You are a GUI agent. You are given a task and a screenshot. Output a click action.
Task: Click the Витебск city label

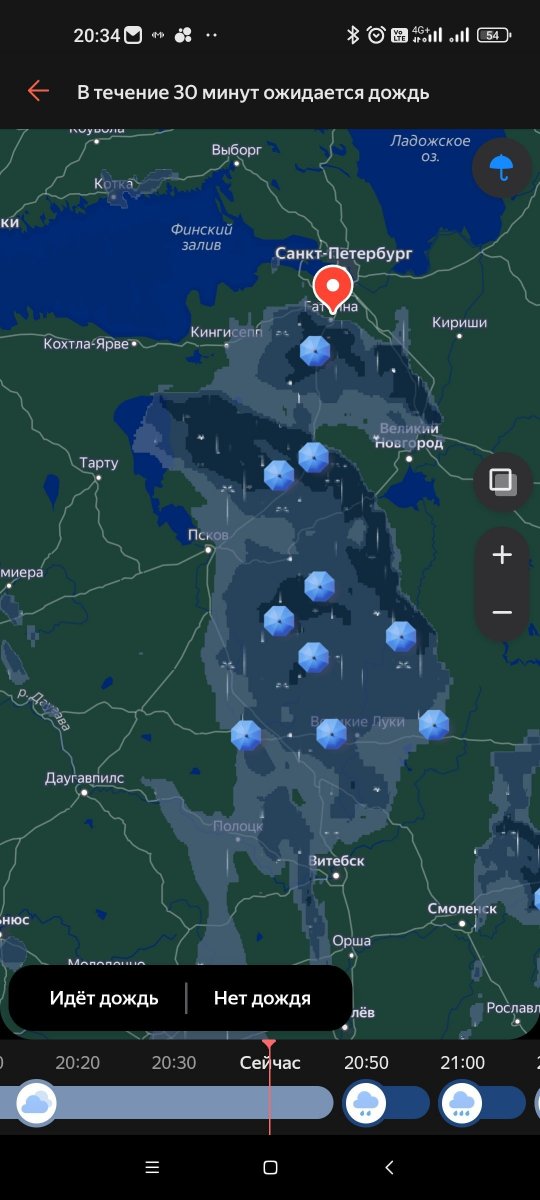click(x=336, y=860)
